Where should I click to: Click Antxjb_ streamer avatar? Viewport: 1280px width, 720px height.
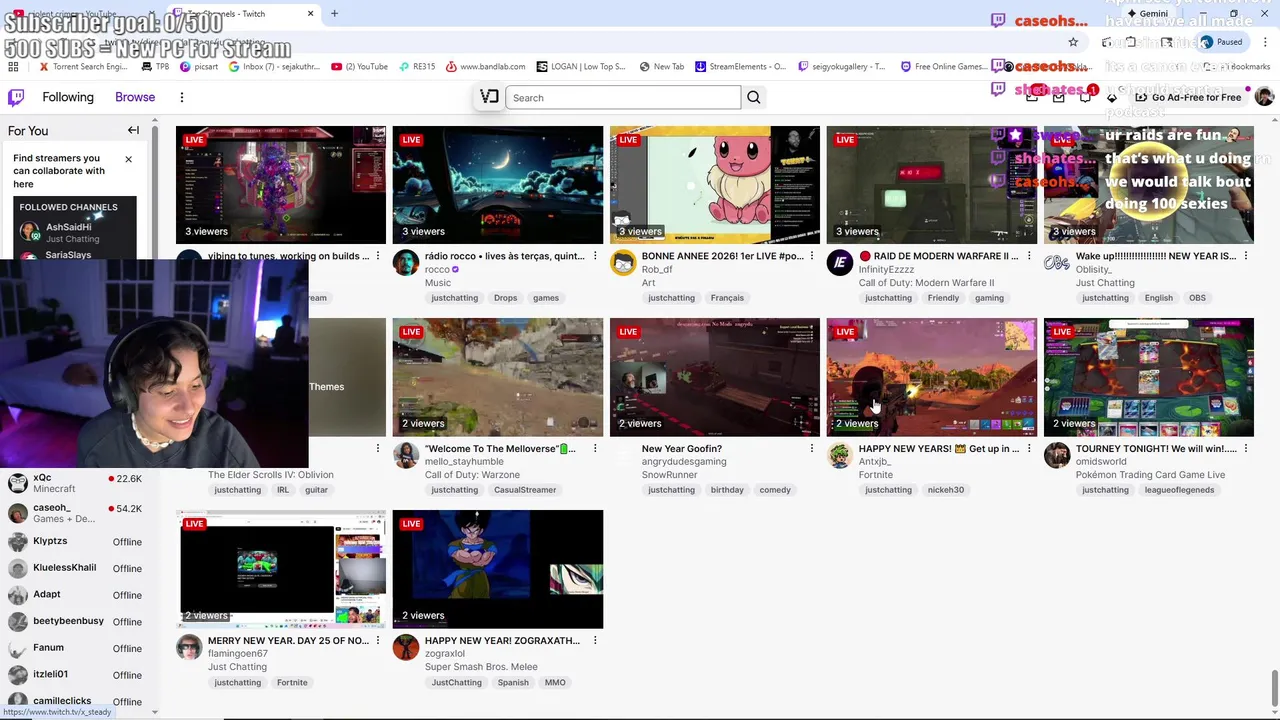(840, 455)
